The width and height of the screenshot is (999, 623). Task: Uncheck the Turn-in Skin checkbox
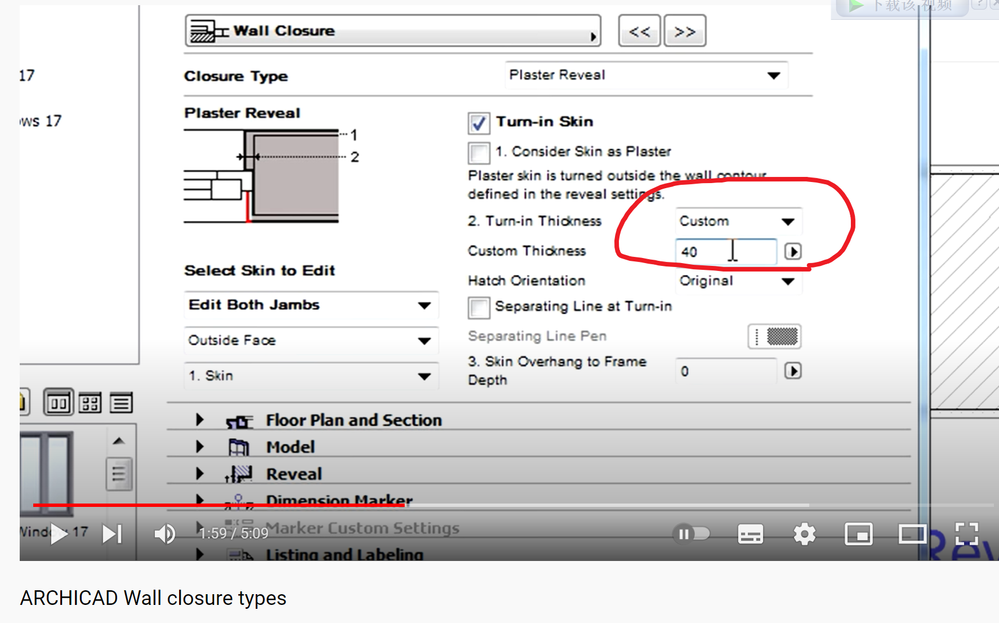(x=478, y=123)
